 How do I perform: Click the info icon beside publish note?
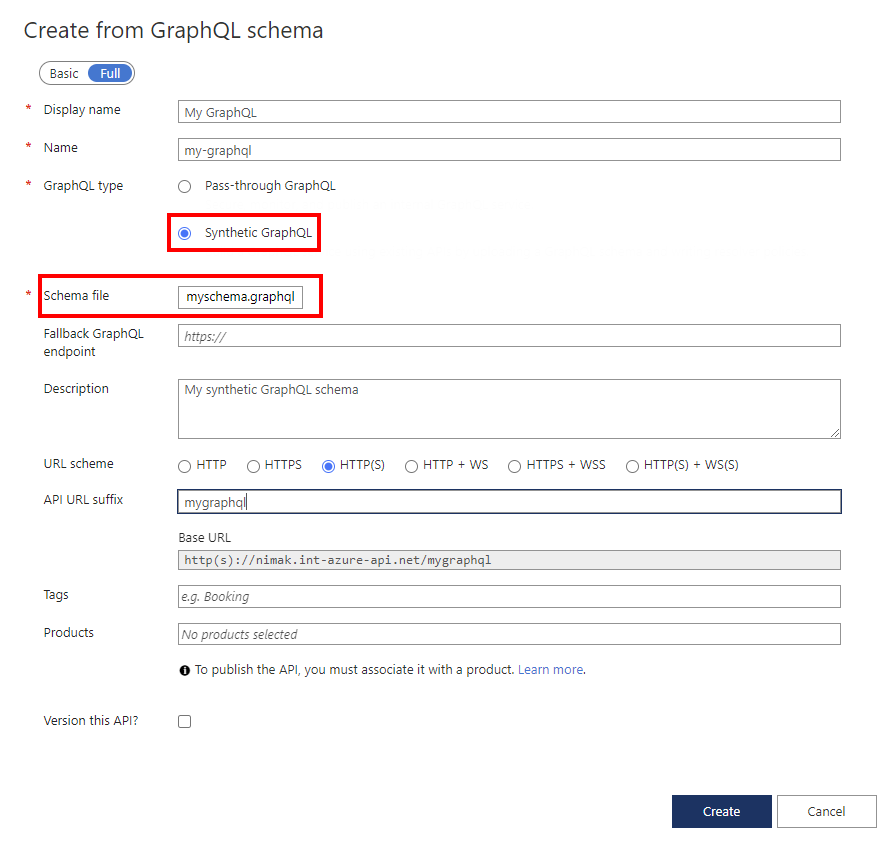(x=184, y=670)
